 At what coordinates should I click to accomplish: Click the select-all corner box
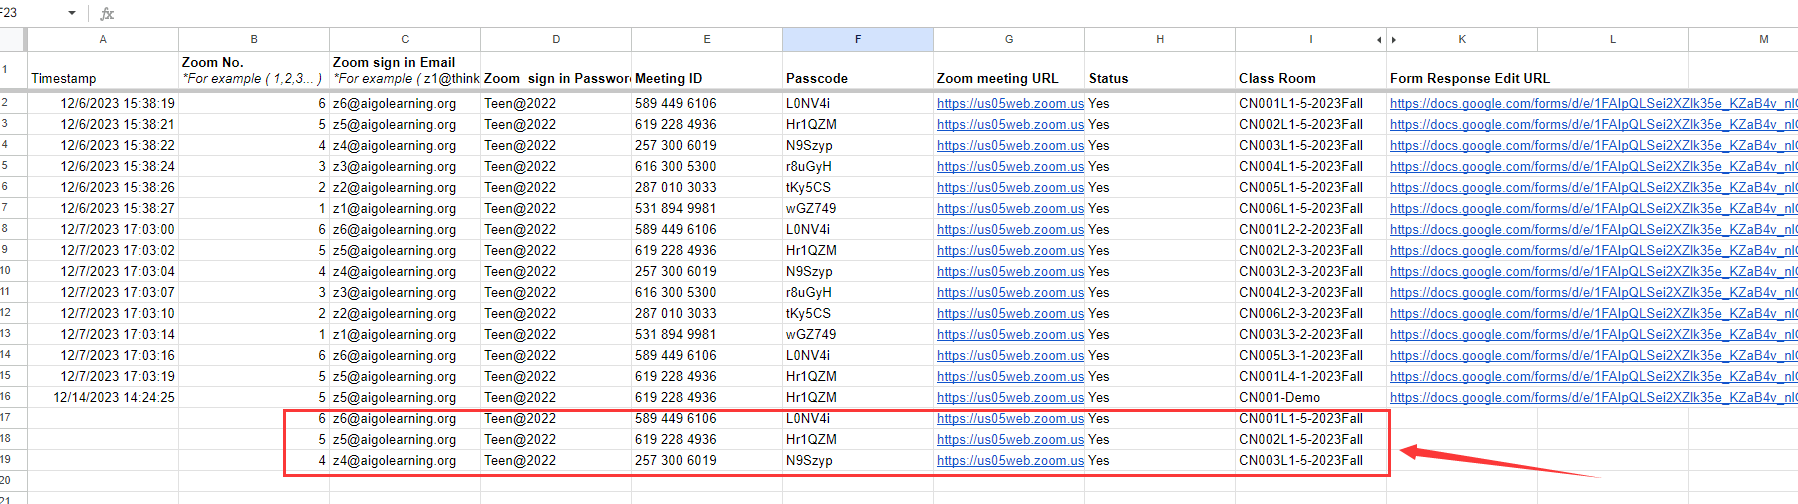click(x=12, y=39)
